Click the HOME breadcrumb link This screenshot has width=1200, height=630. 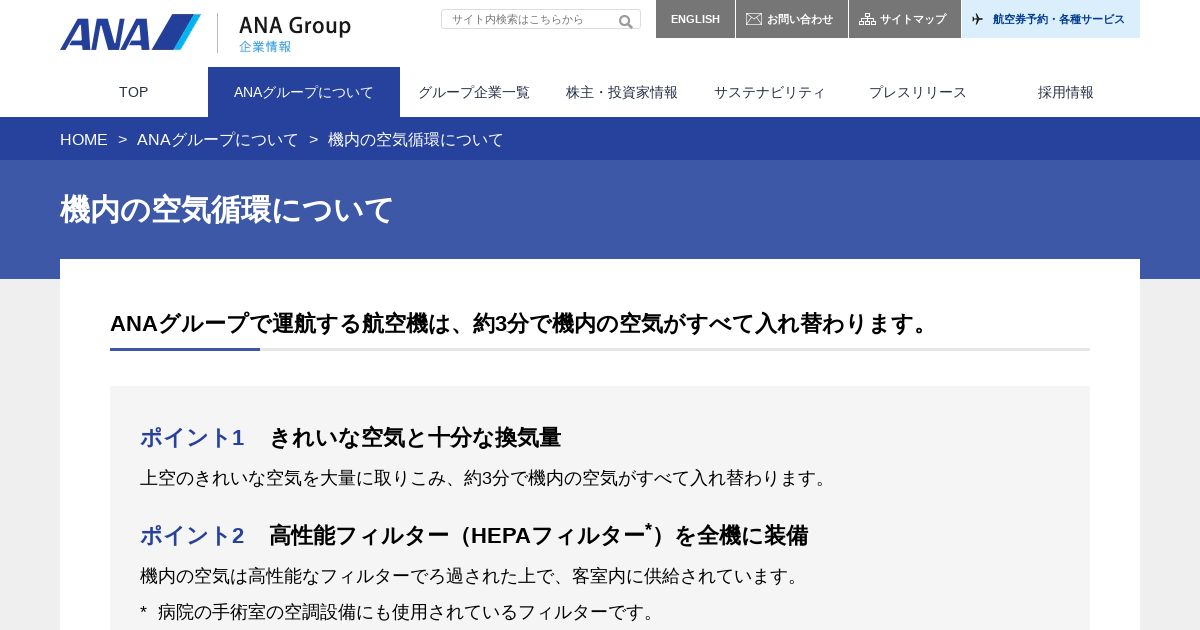(84, 140)
